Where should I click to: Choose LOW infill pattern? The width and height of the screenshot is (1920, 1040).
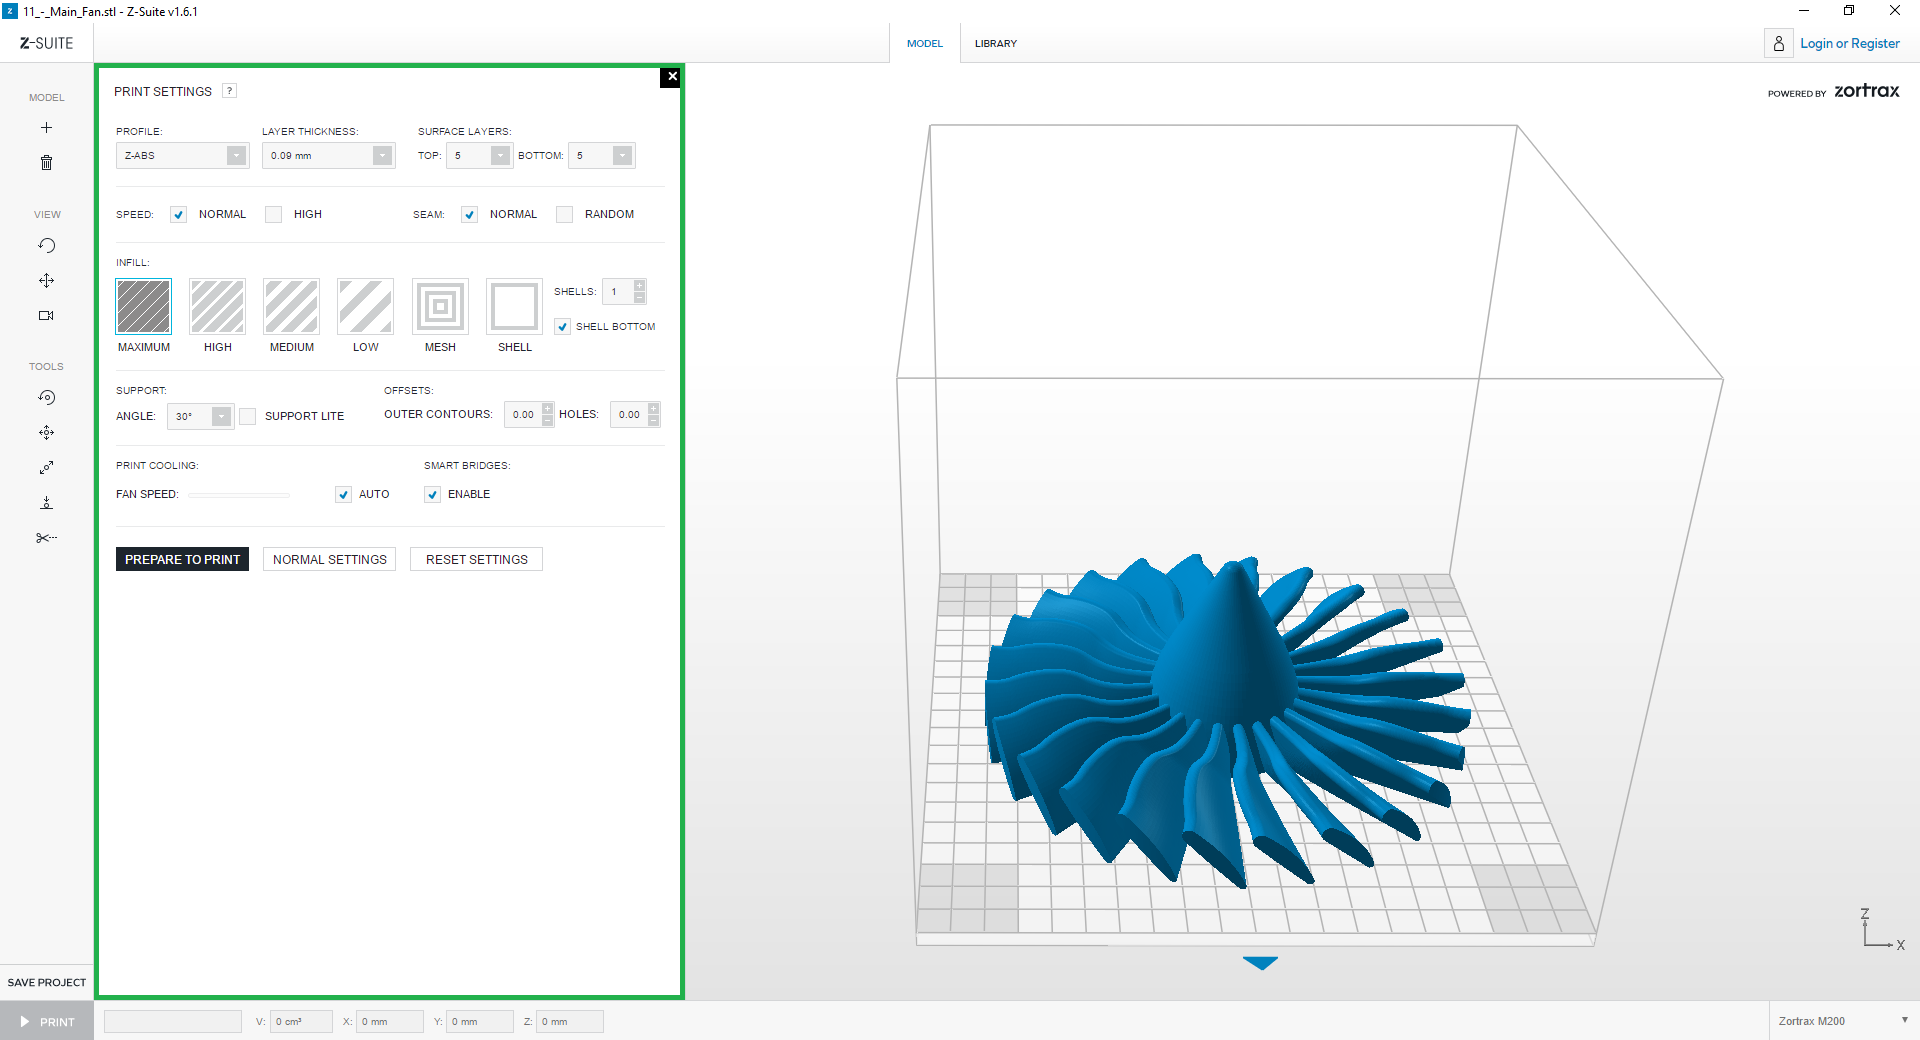coord(366,306)
